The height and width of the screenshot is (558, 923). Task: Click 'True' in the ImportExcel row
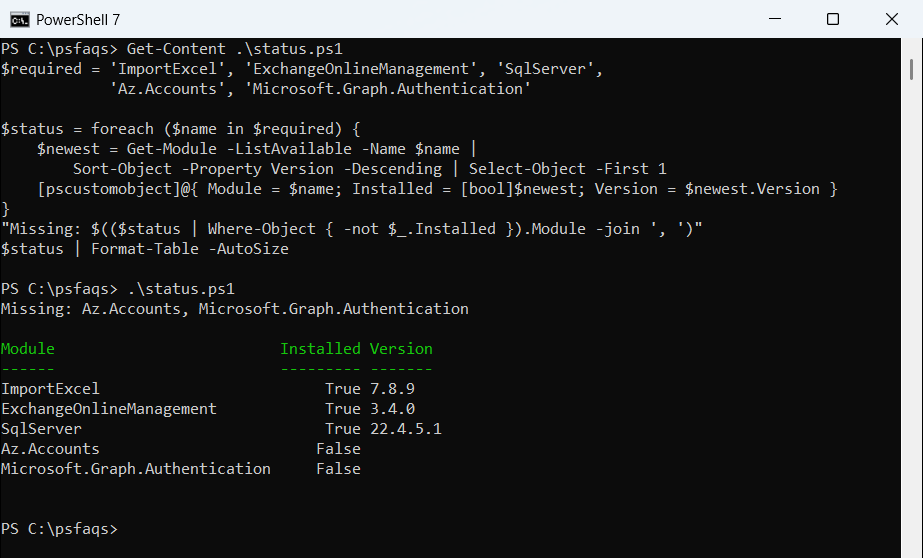343,389
